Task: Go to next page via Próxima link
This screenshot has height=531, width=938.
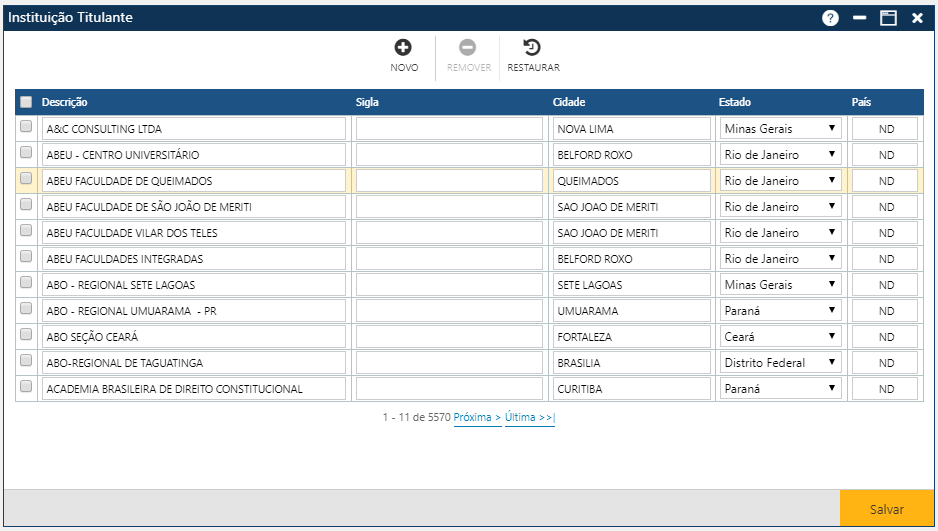Action: tap(477, 417)
